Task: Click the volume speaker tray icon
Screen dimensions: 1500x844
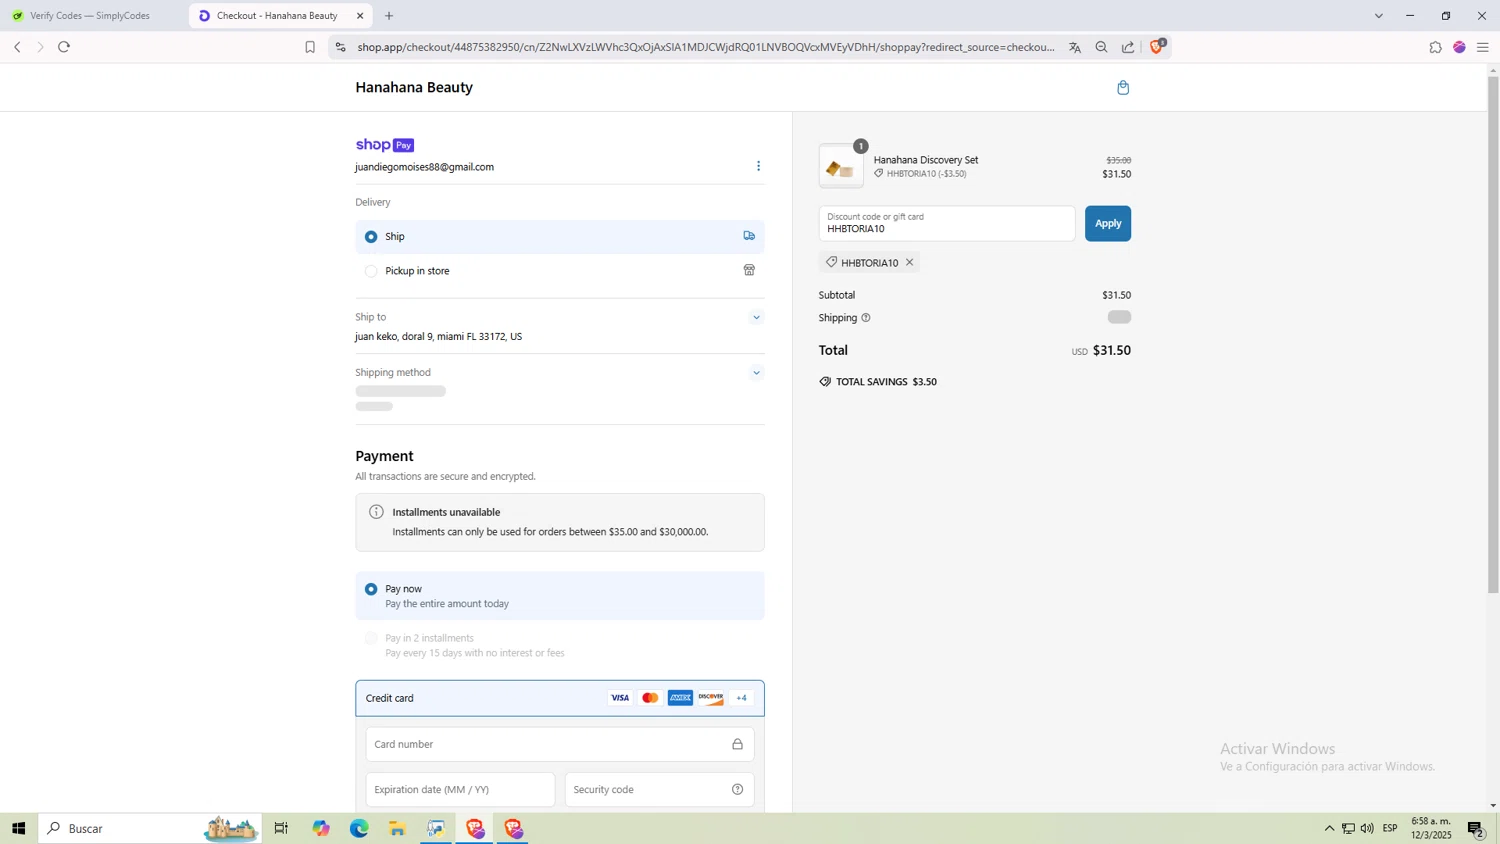Action: point(1367,828)
